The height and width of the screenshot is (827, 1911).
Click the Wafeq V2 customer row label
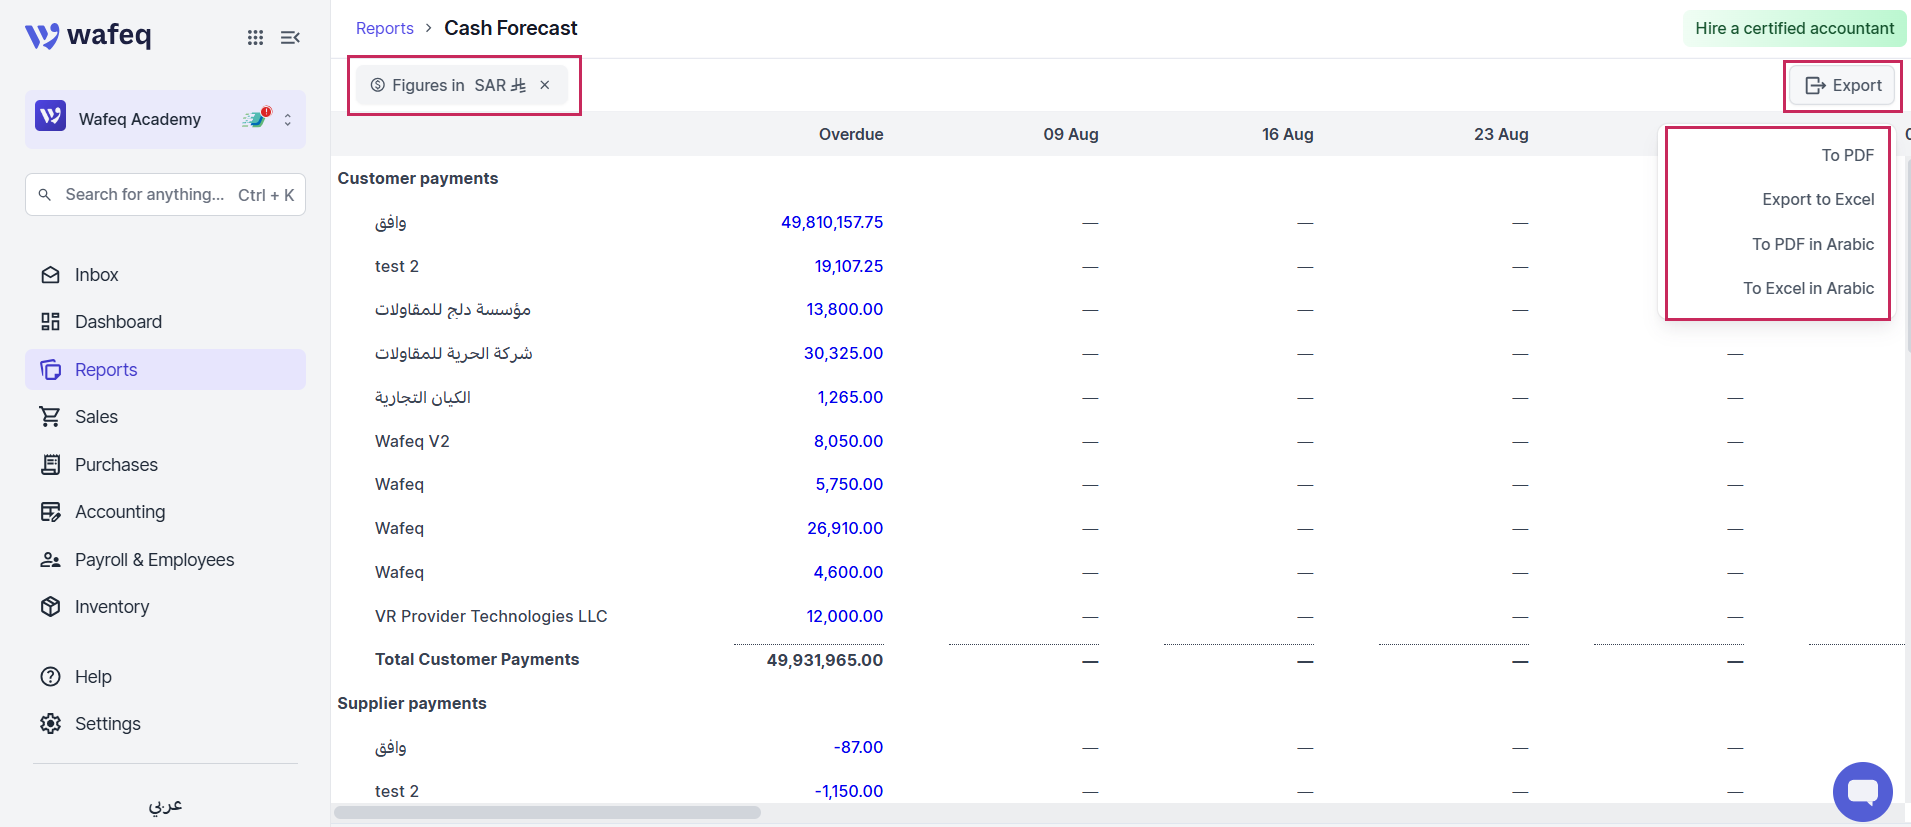point(412,441)
